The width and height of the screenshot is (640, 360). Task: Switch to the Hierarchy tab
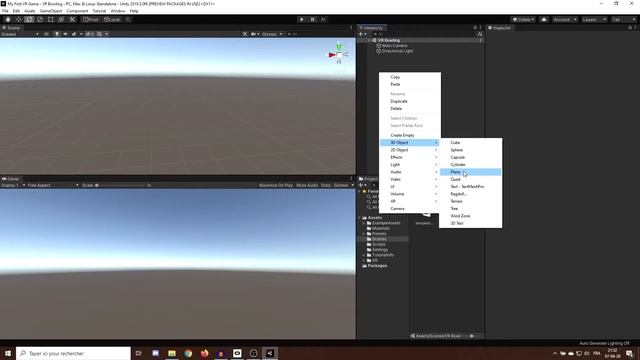point(371,28)
